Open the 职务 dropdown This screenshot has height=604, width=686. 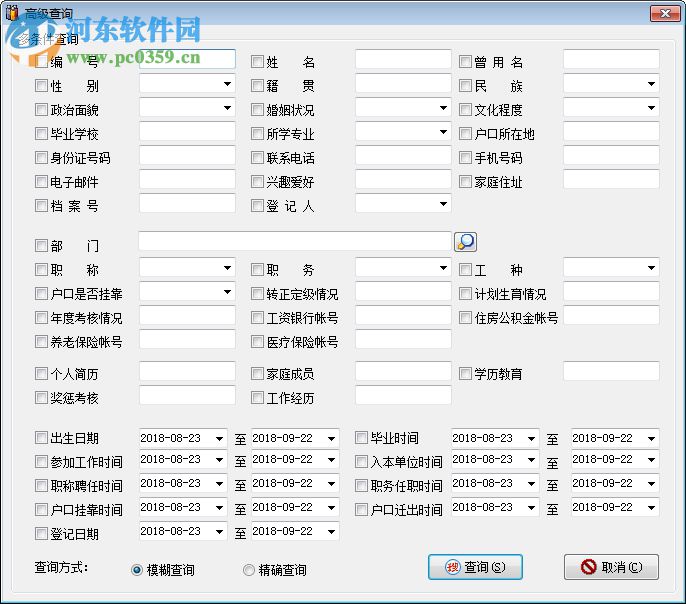(443, 268)
